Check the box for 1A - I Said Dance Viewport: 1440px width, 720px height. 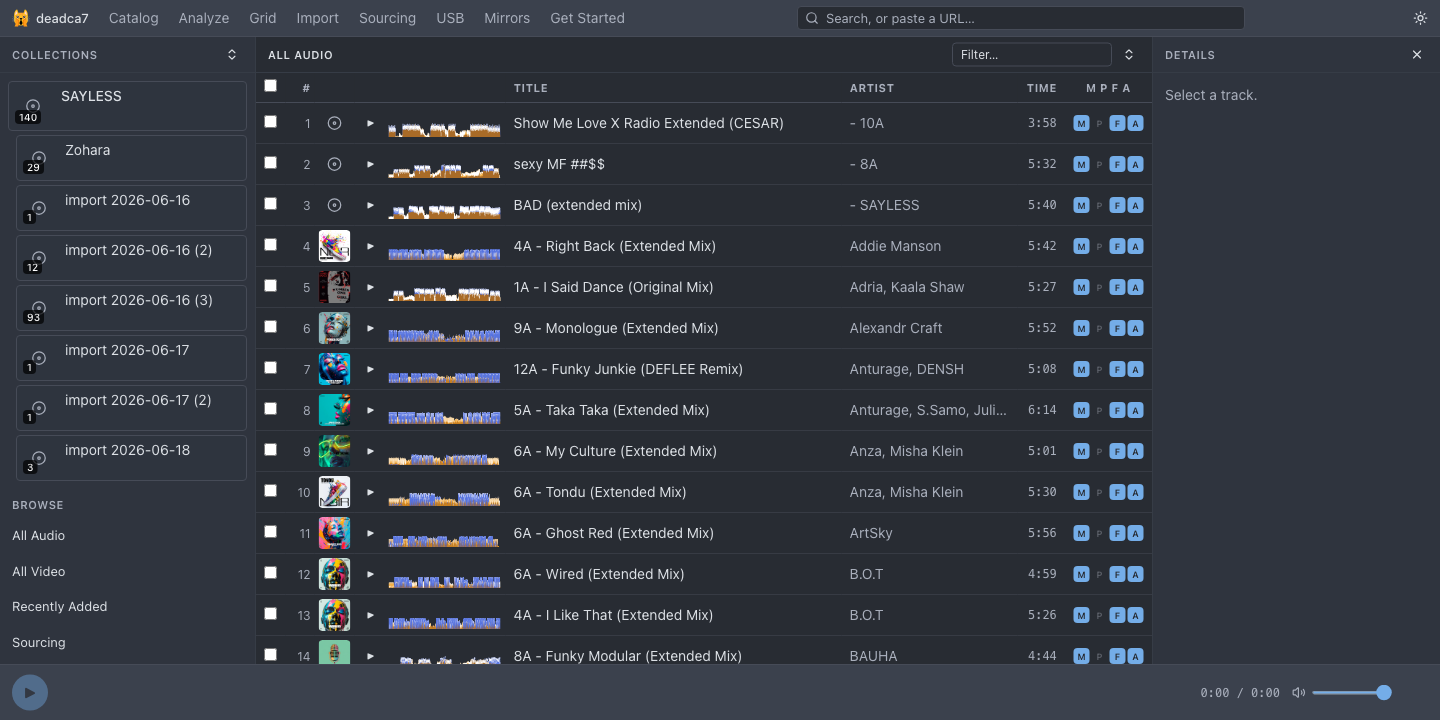coord(270,286)
